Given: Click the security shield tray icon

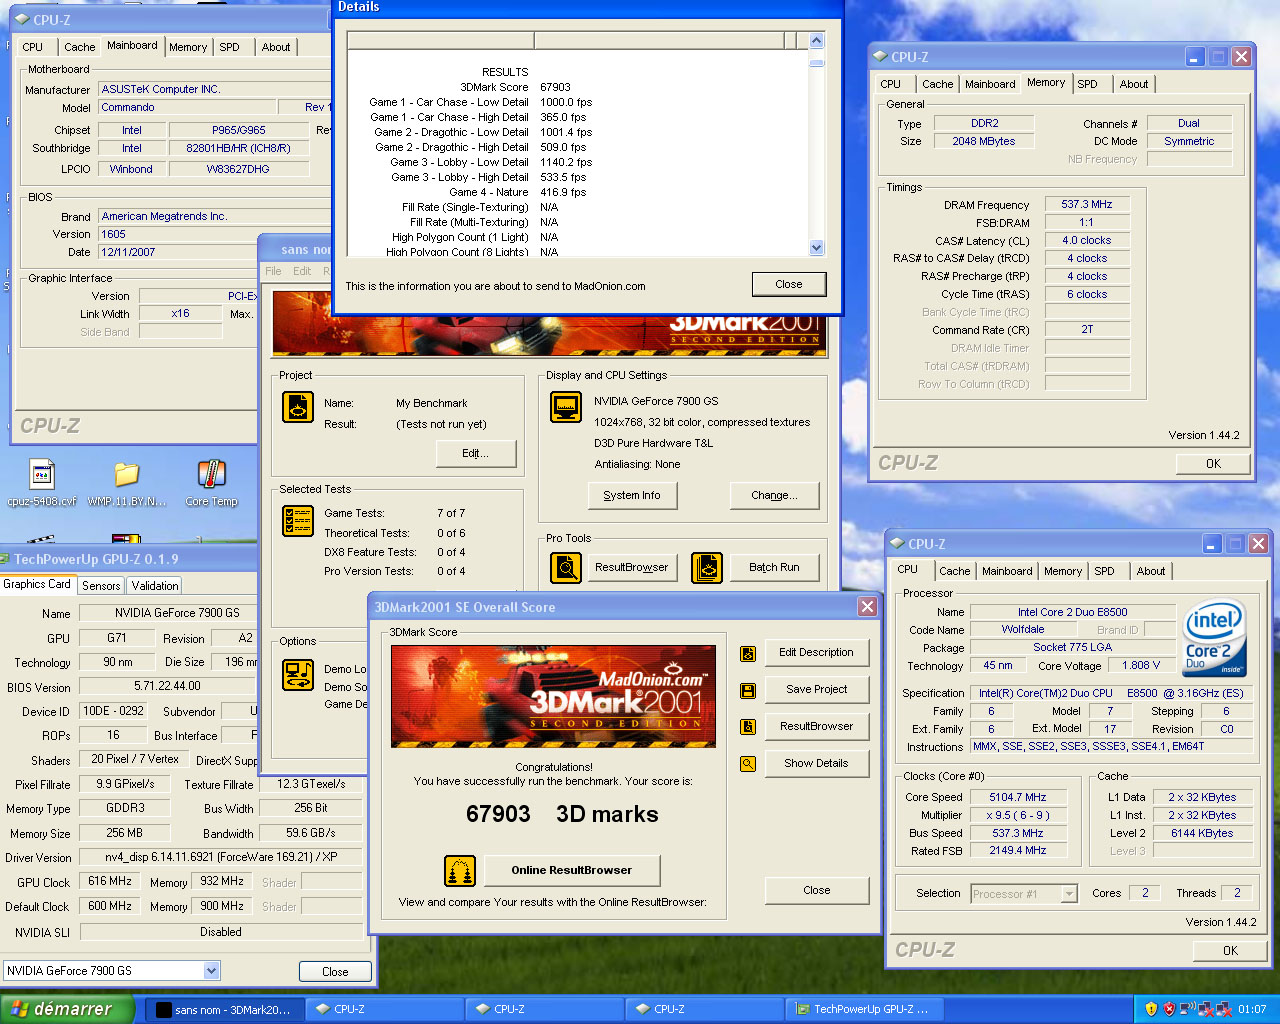Looking at the screenshot, I should (x=1151, y=1009).
